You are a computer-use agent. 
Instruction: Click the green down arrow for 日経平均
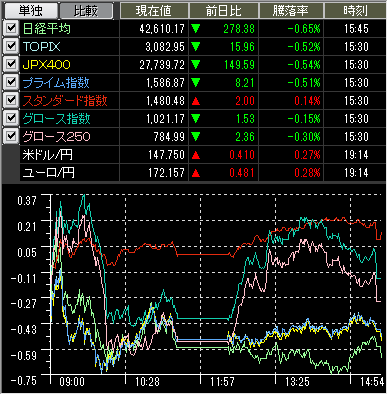(196, 29)
